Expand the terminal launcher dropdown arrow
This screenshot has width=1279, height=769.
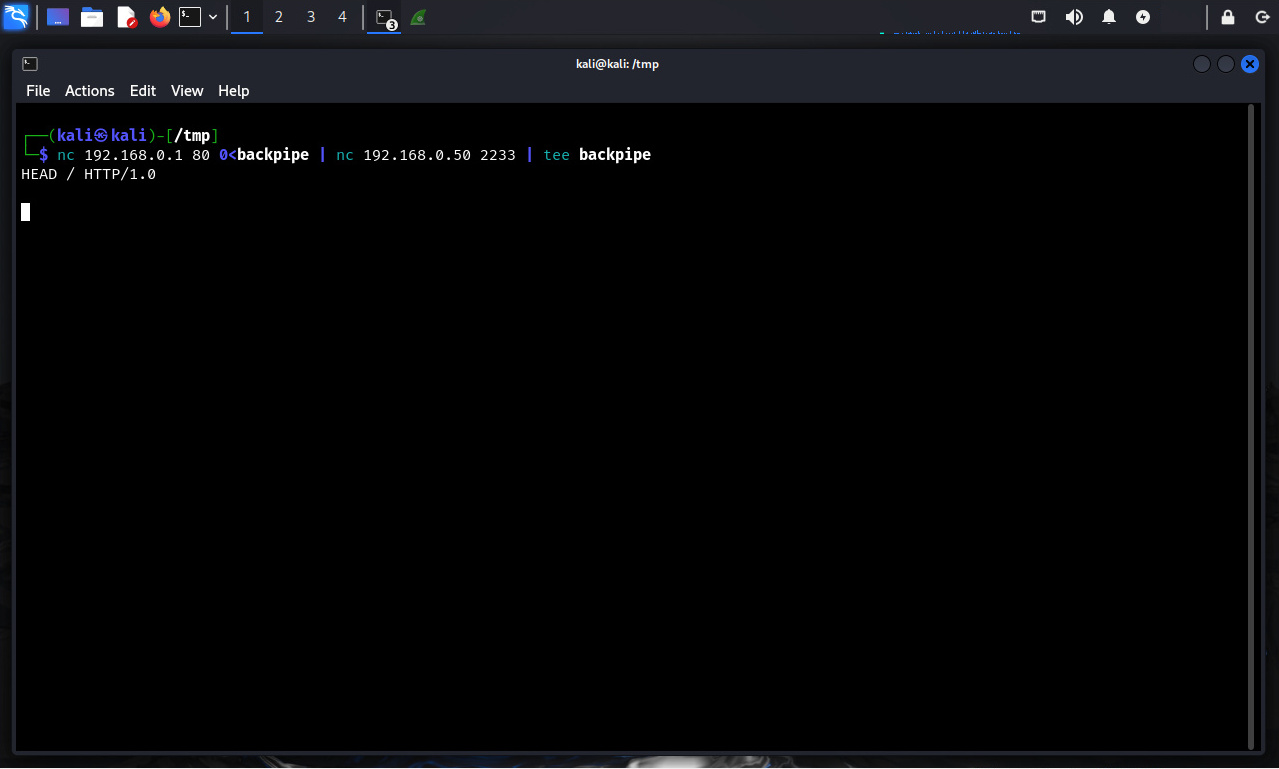tap(213, 17)
